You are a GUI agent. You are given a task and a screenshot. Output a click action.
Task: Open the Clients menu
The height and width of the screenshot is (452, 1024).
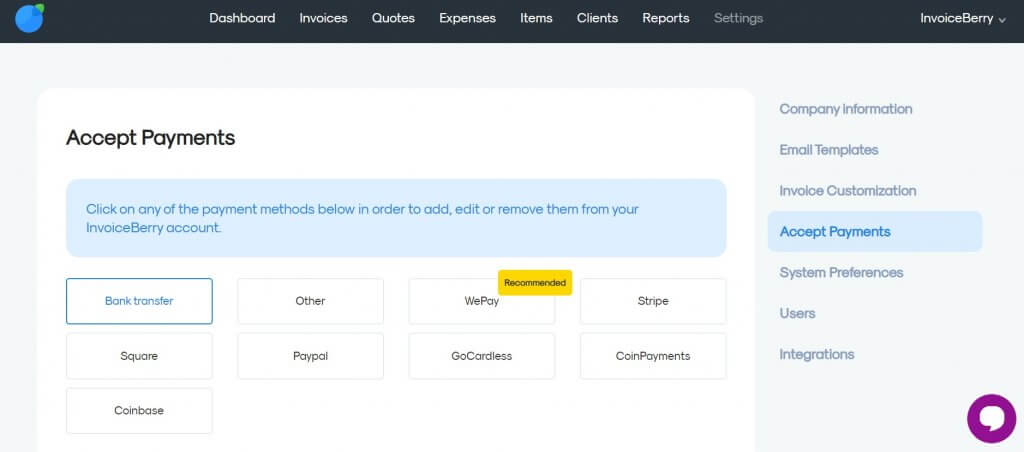(598, 18)
